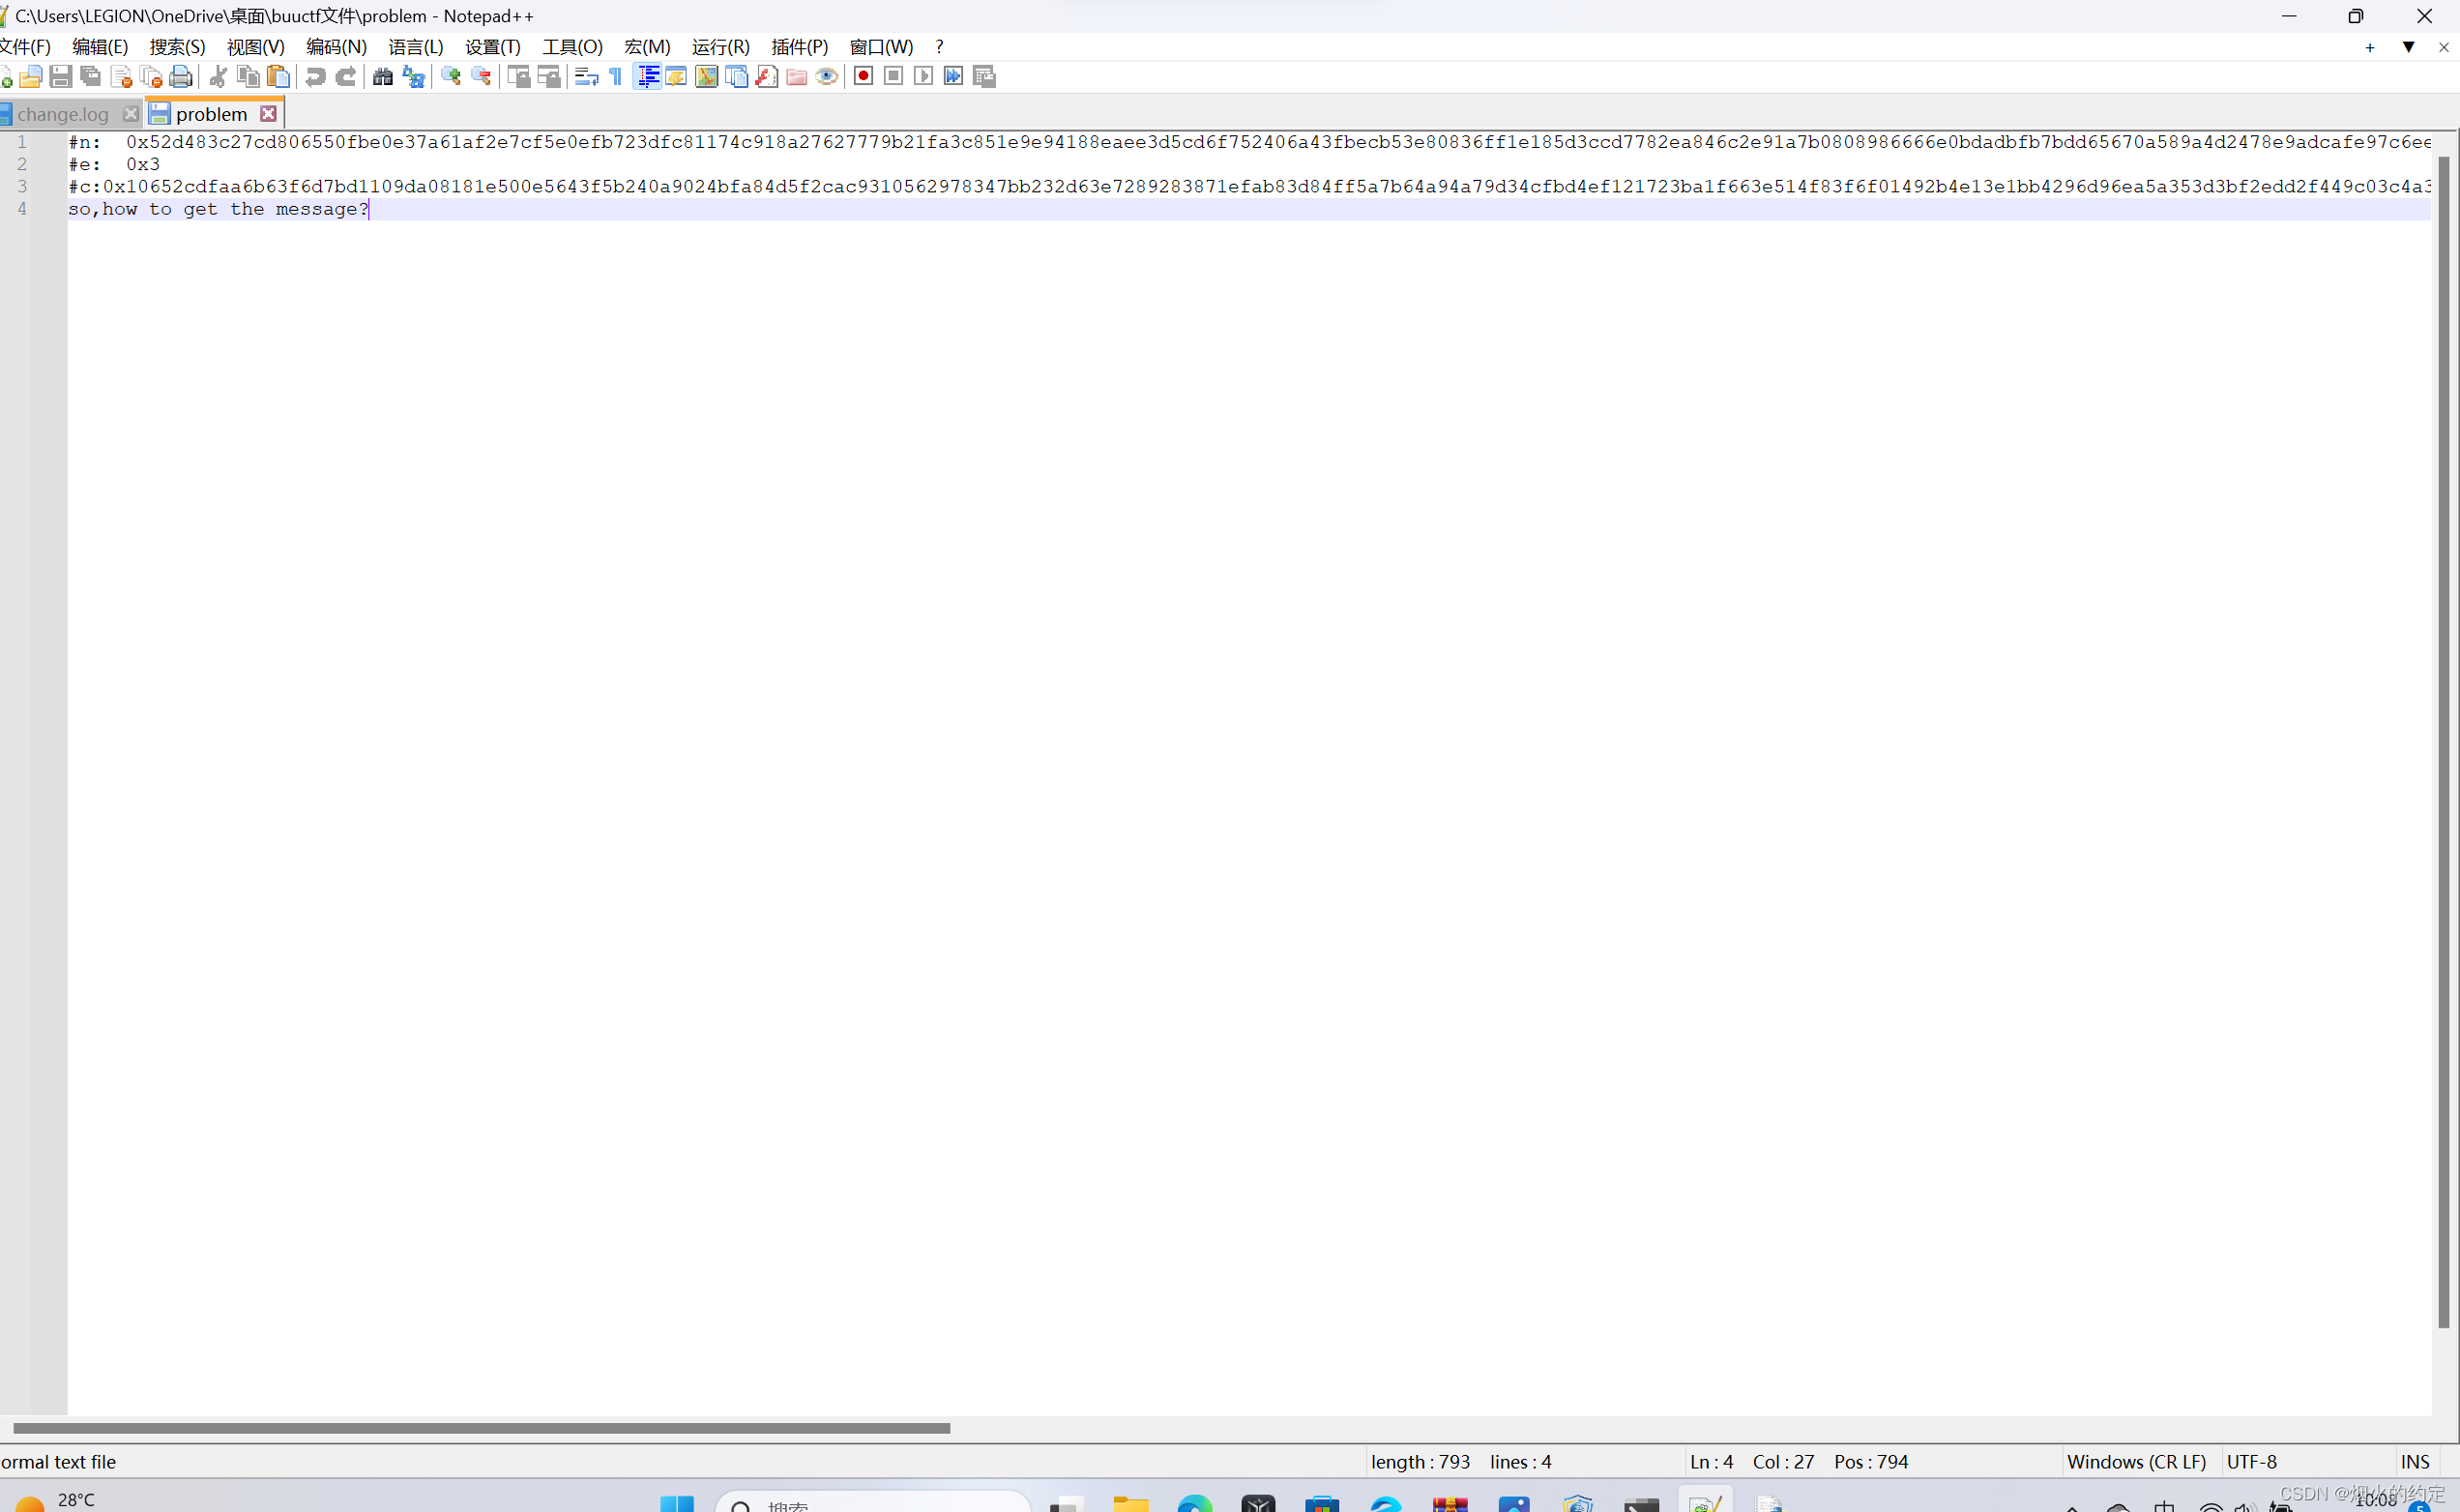Click the Undo arrow icon
This screenshot has height=1512, width=2460.
(315, 76)
